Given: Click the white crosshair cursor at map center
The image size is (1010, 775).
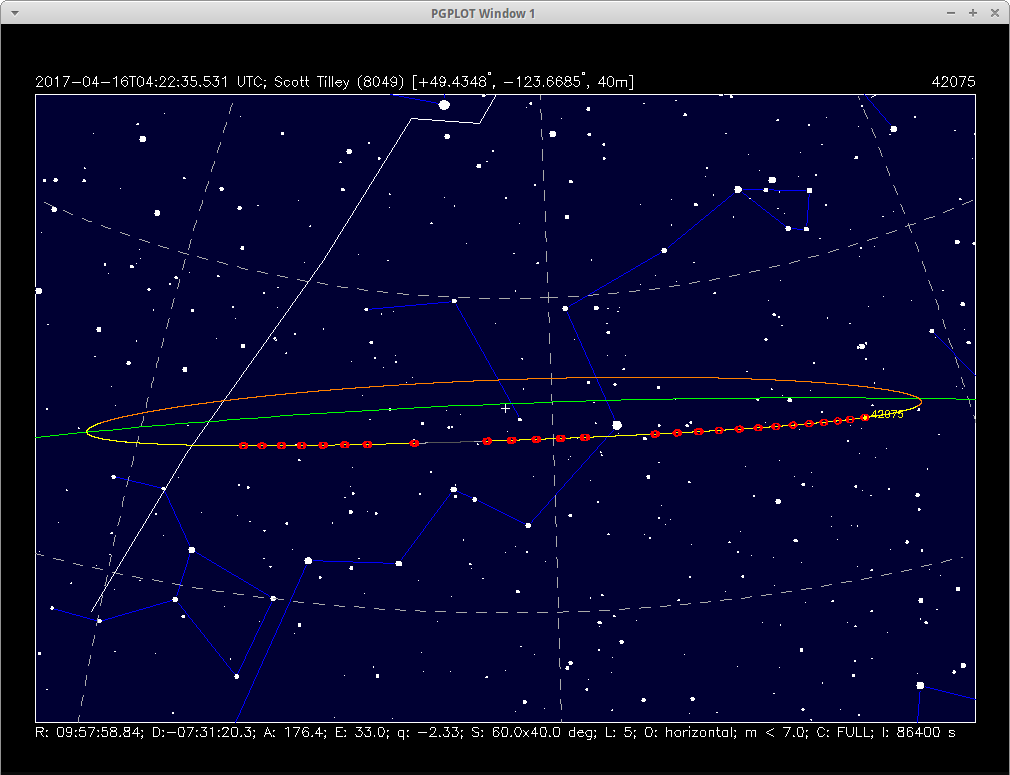Looking at the screenshot, I should click(x=505, y=408).
